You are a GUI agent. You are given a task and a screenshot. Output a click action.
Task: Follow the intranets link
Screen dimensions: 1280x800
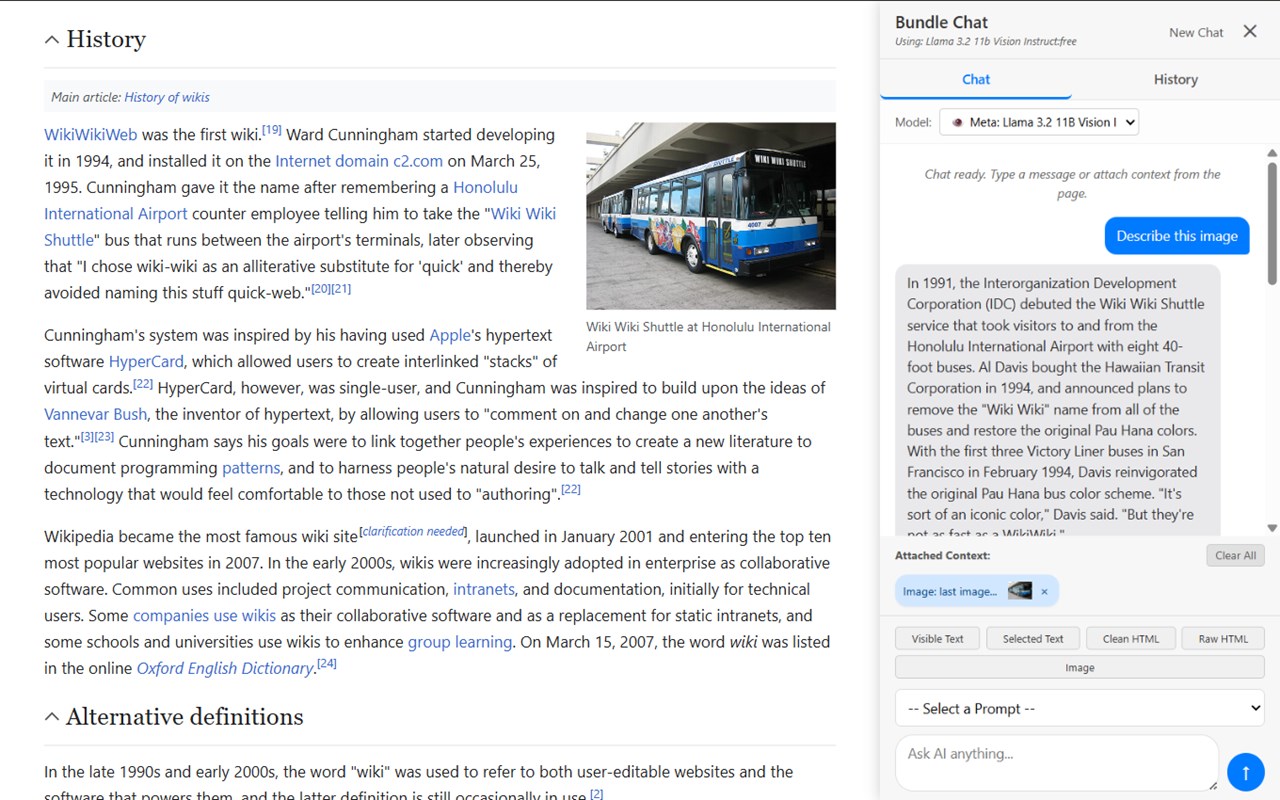coord(484,589)
